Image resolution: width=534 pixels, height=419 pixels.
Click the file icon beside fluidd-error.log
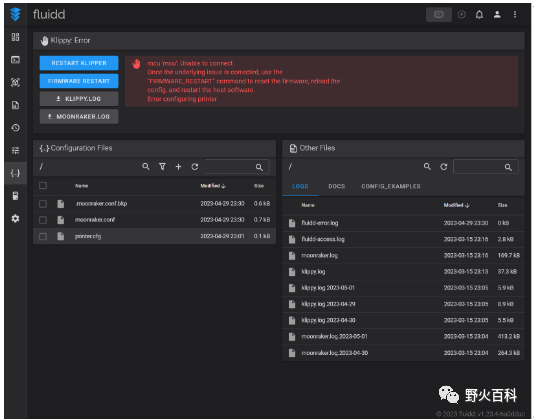tap(292, 223)
